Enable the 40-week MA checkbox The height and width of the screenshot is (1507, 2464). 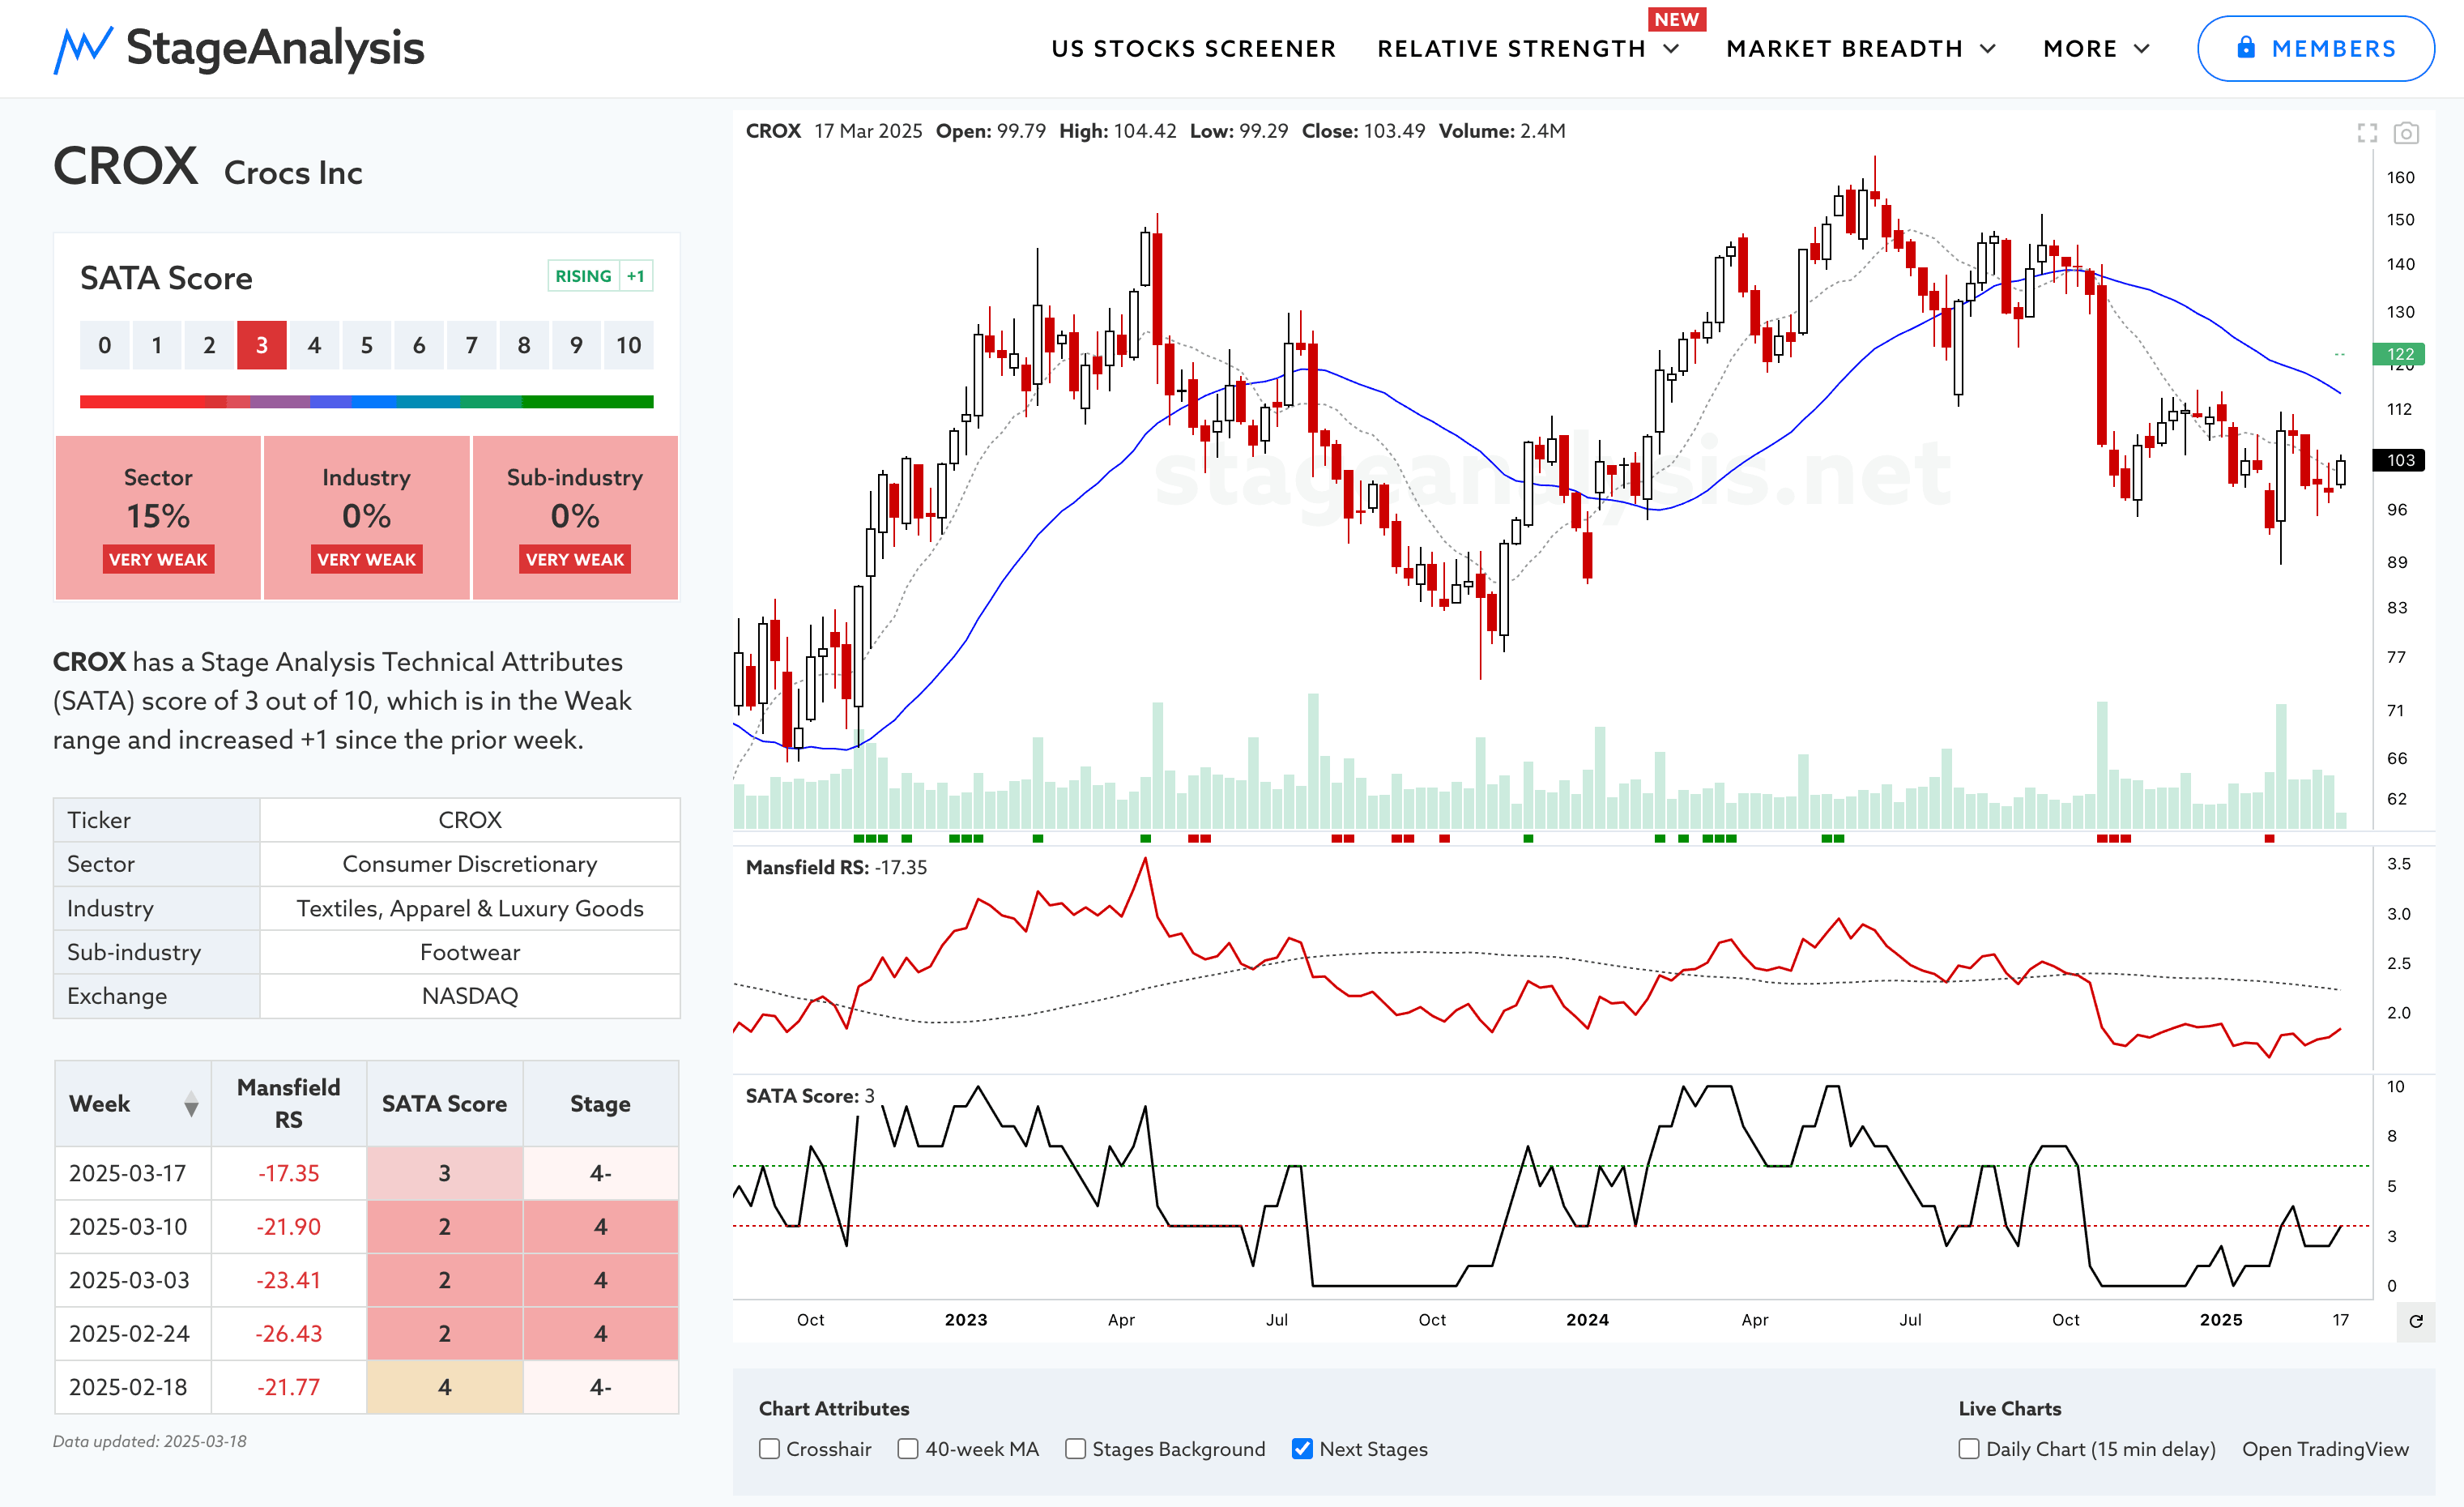click(908, 1449)
